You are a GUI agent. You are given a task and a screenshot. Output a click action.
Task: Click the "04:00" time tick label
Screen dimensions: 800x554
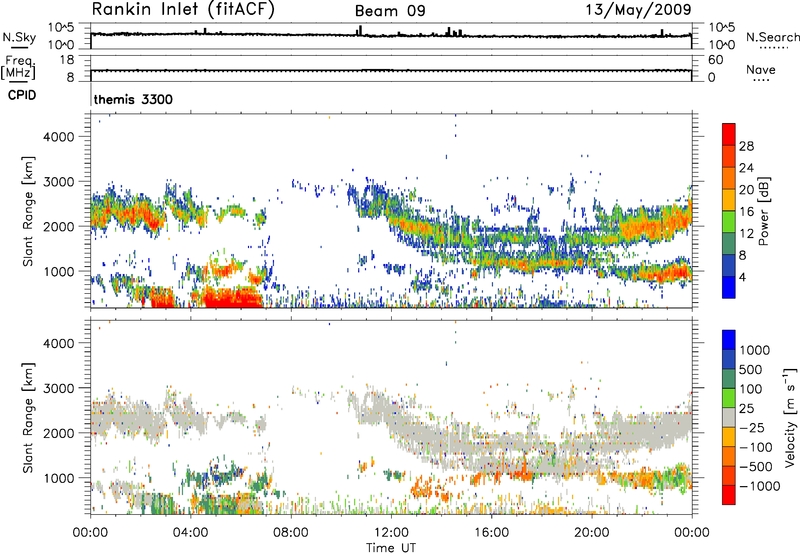[x=190, y=533]
